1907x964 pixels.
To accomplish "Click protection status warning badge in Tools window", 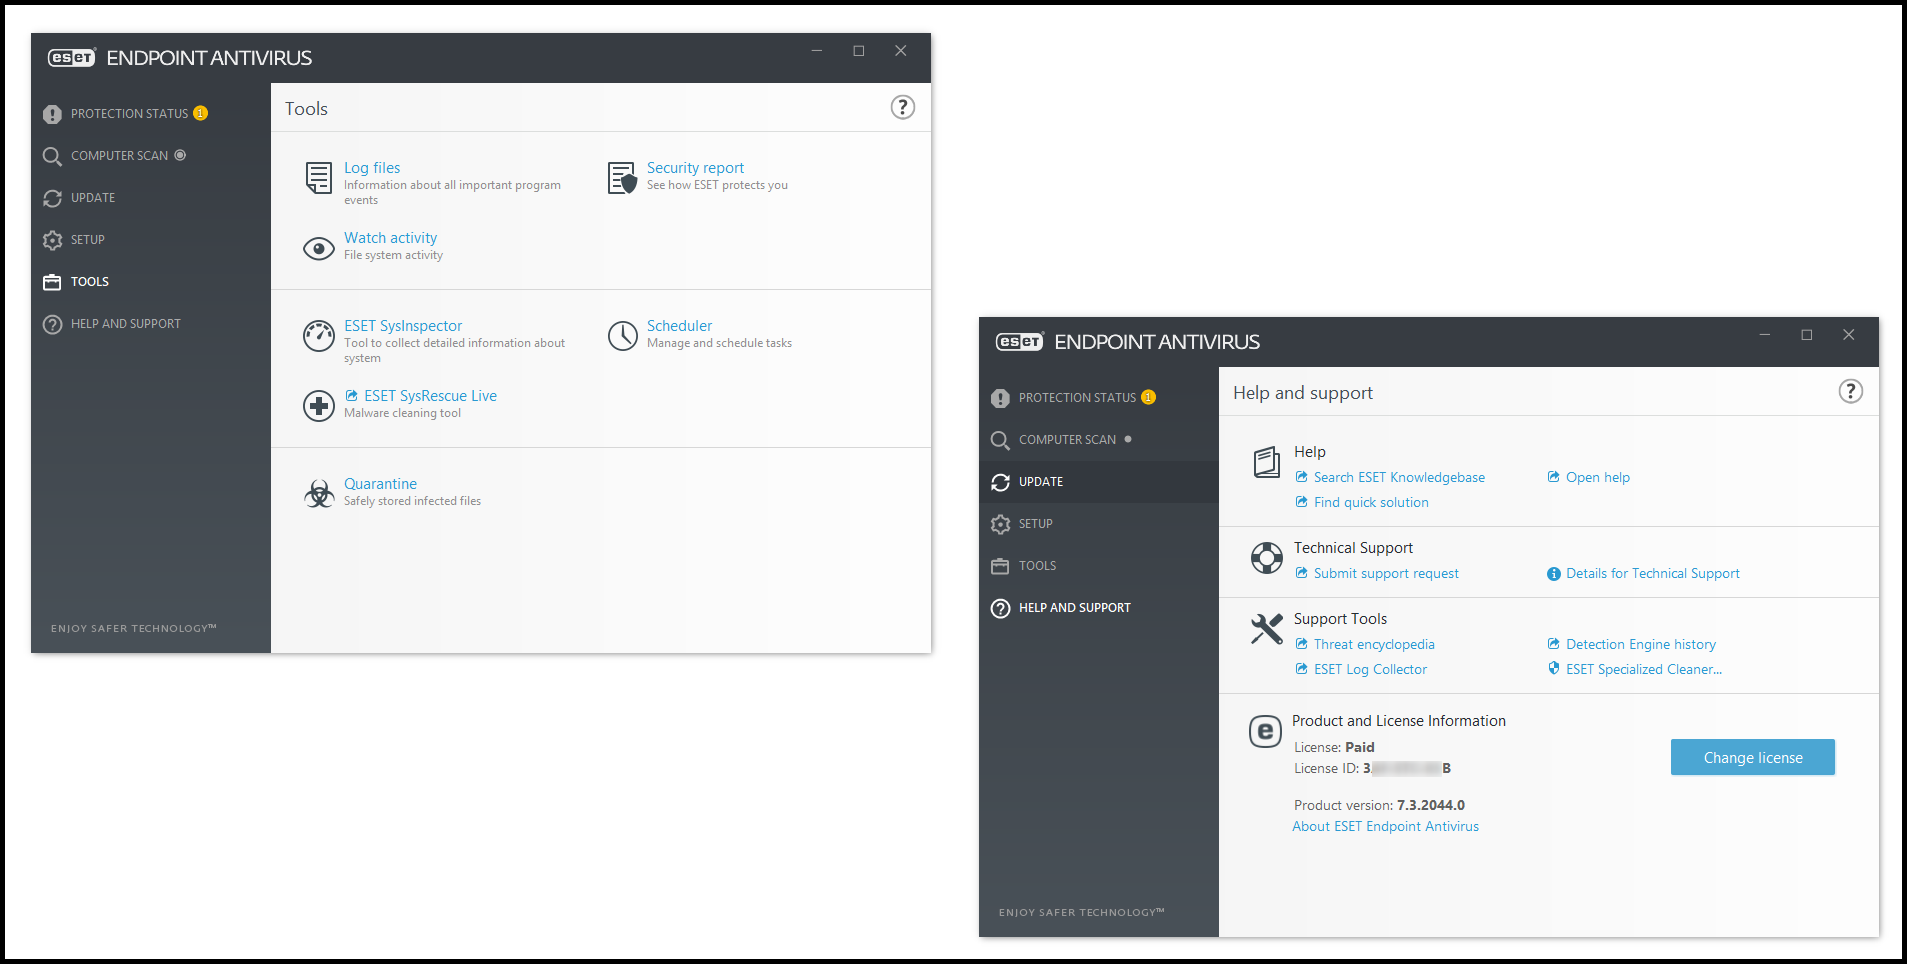I will click(200, 113).
